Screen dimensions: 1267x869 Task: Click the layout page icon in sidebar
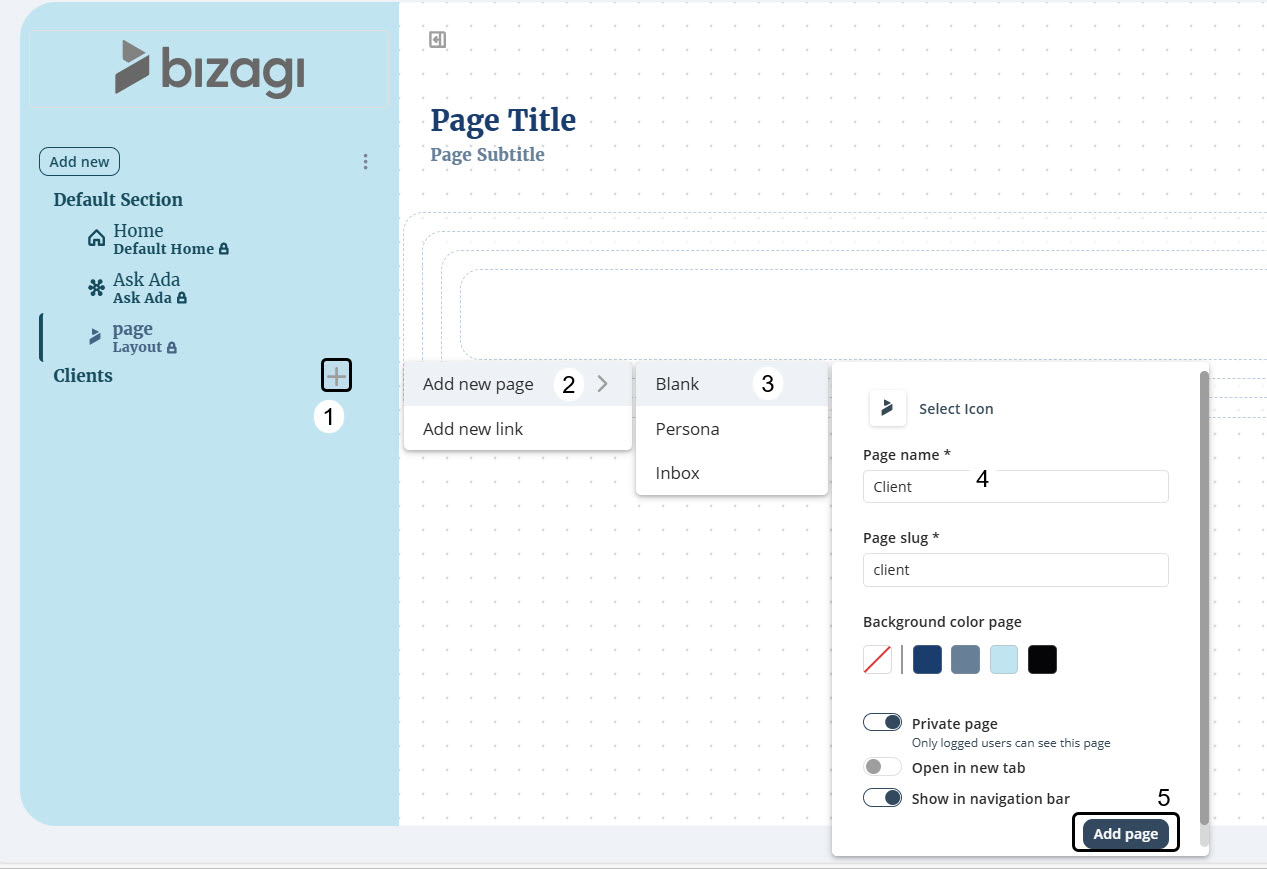coord(96,337)
